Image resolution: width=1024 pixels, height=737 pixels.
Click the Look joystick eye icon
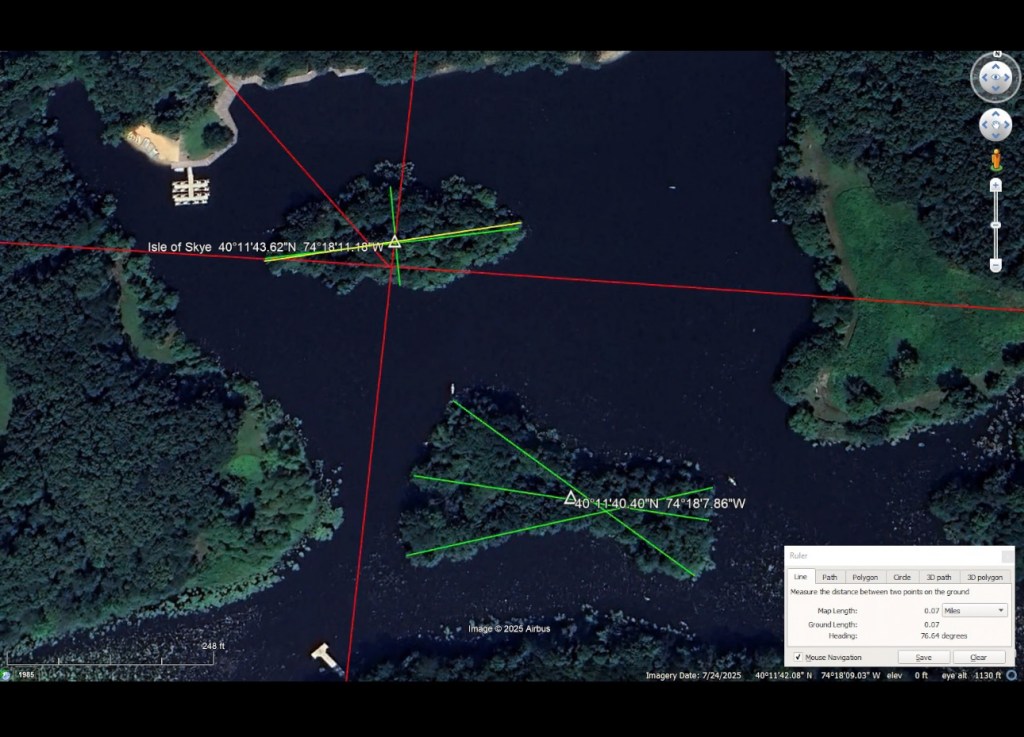[995, 76]
